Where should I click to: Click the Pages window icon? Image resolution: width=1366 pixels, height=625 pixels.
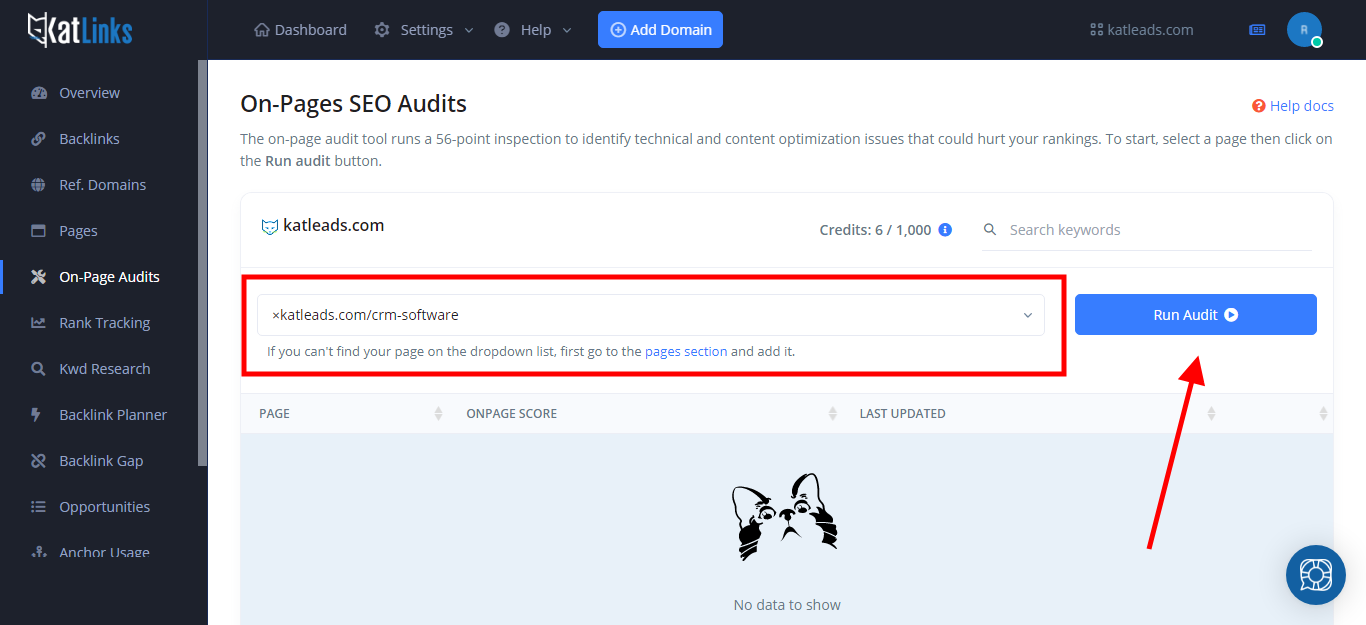[x=39, y=231]
